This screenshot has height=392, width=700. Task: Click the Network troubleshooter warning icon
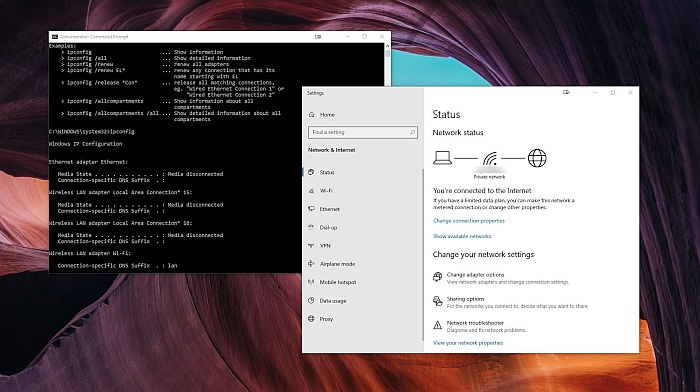[438, 325]
